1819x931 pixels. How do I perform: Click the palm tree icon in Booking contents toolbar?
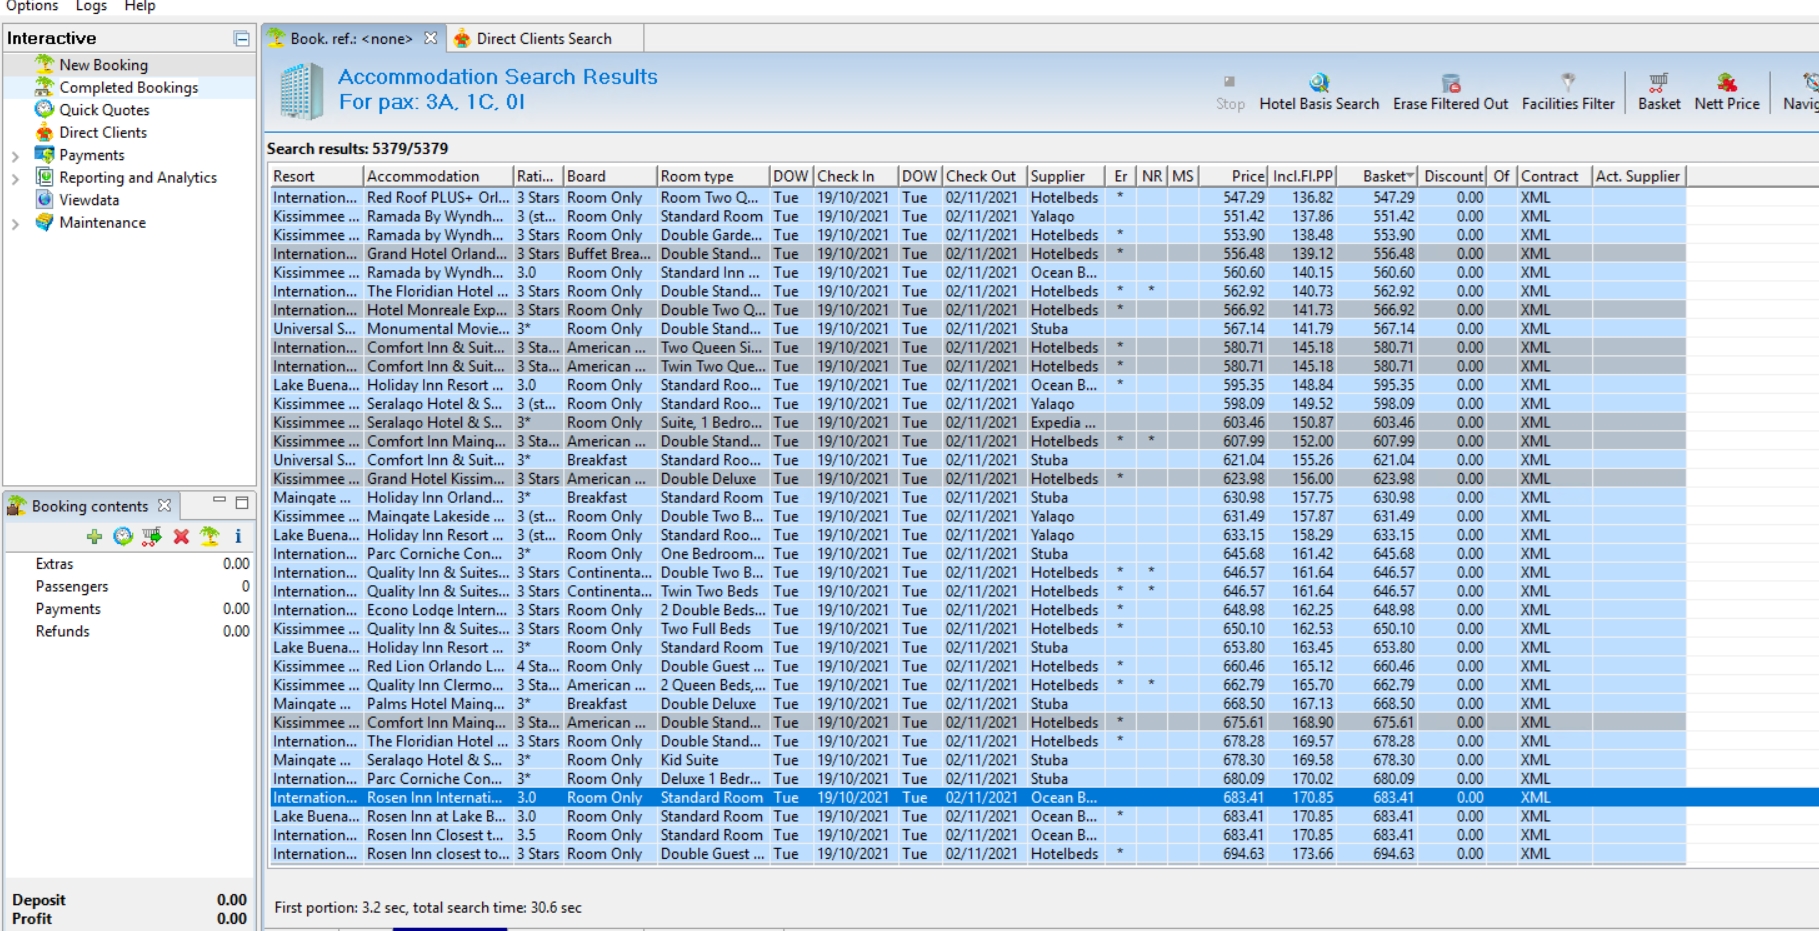point(210,536)
